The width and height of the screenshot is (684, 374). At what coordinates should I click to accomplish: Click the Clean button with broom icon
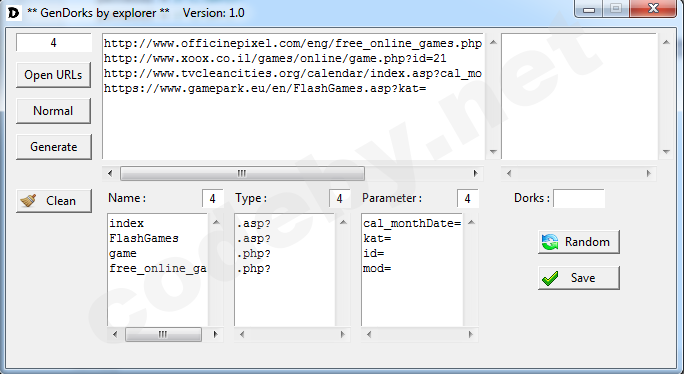pyautogui.click(x=53, y=201)
